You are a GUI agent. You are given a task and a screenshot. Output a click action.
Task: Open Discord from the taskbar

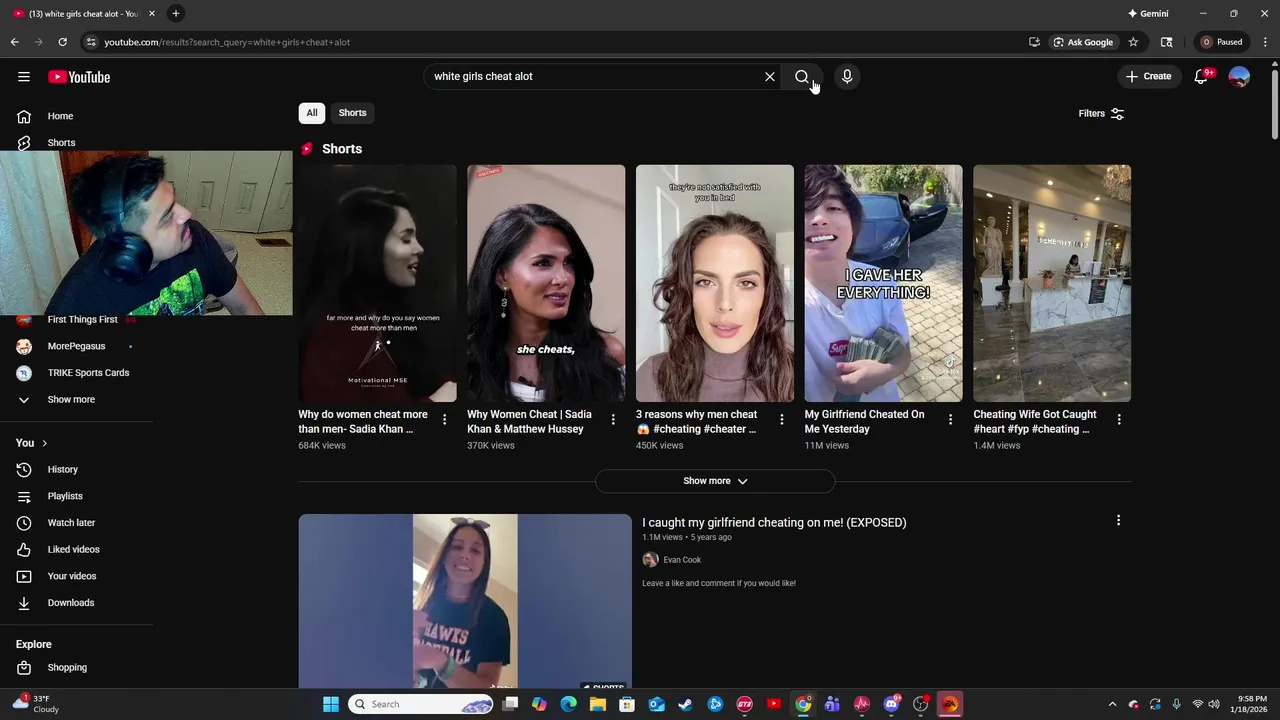tap(891, 704)
